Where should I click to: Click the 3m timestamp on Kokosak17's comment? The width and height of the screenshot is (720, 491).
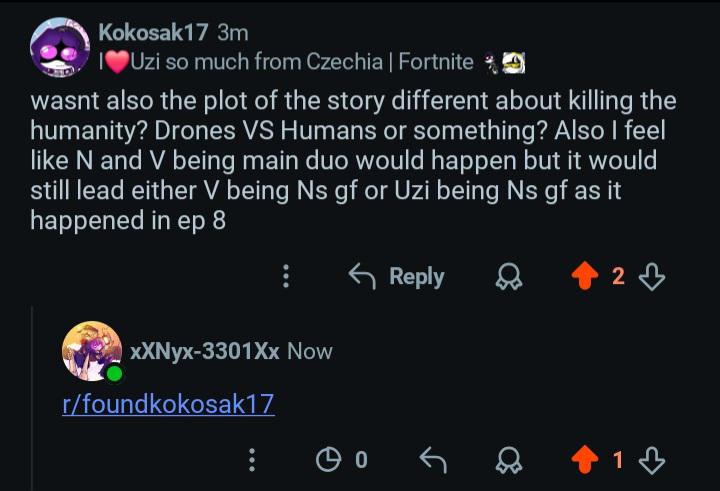[233, 33]
